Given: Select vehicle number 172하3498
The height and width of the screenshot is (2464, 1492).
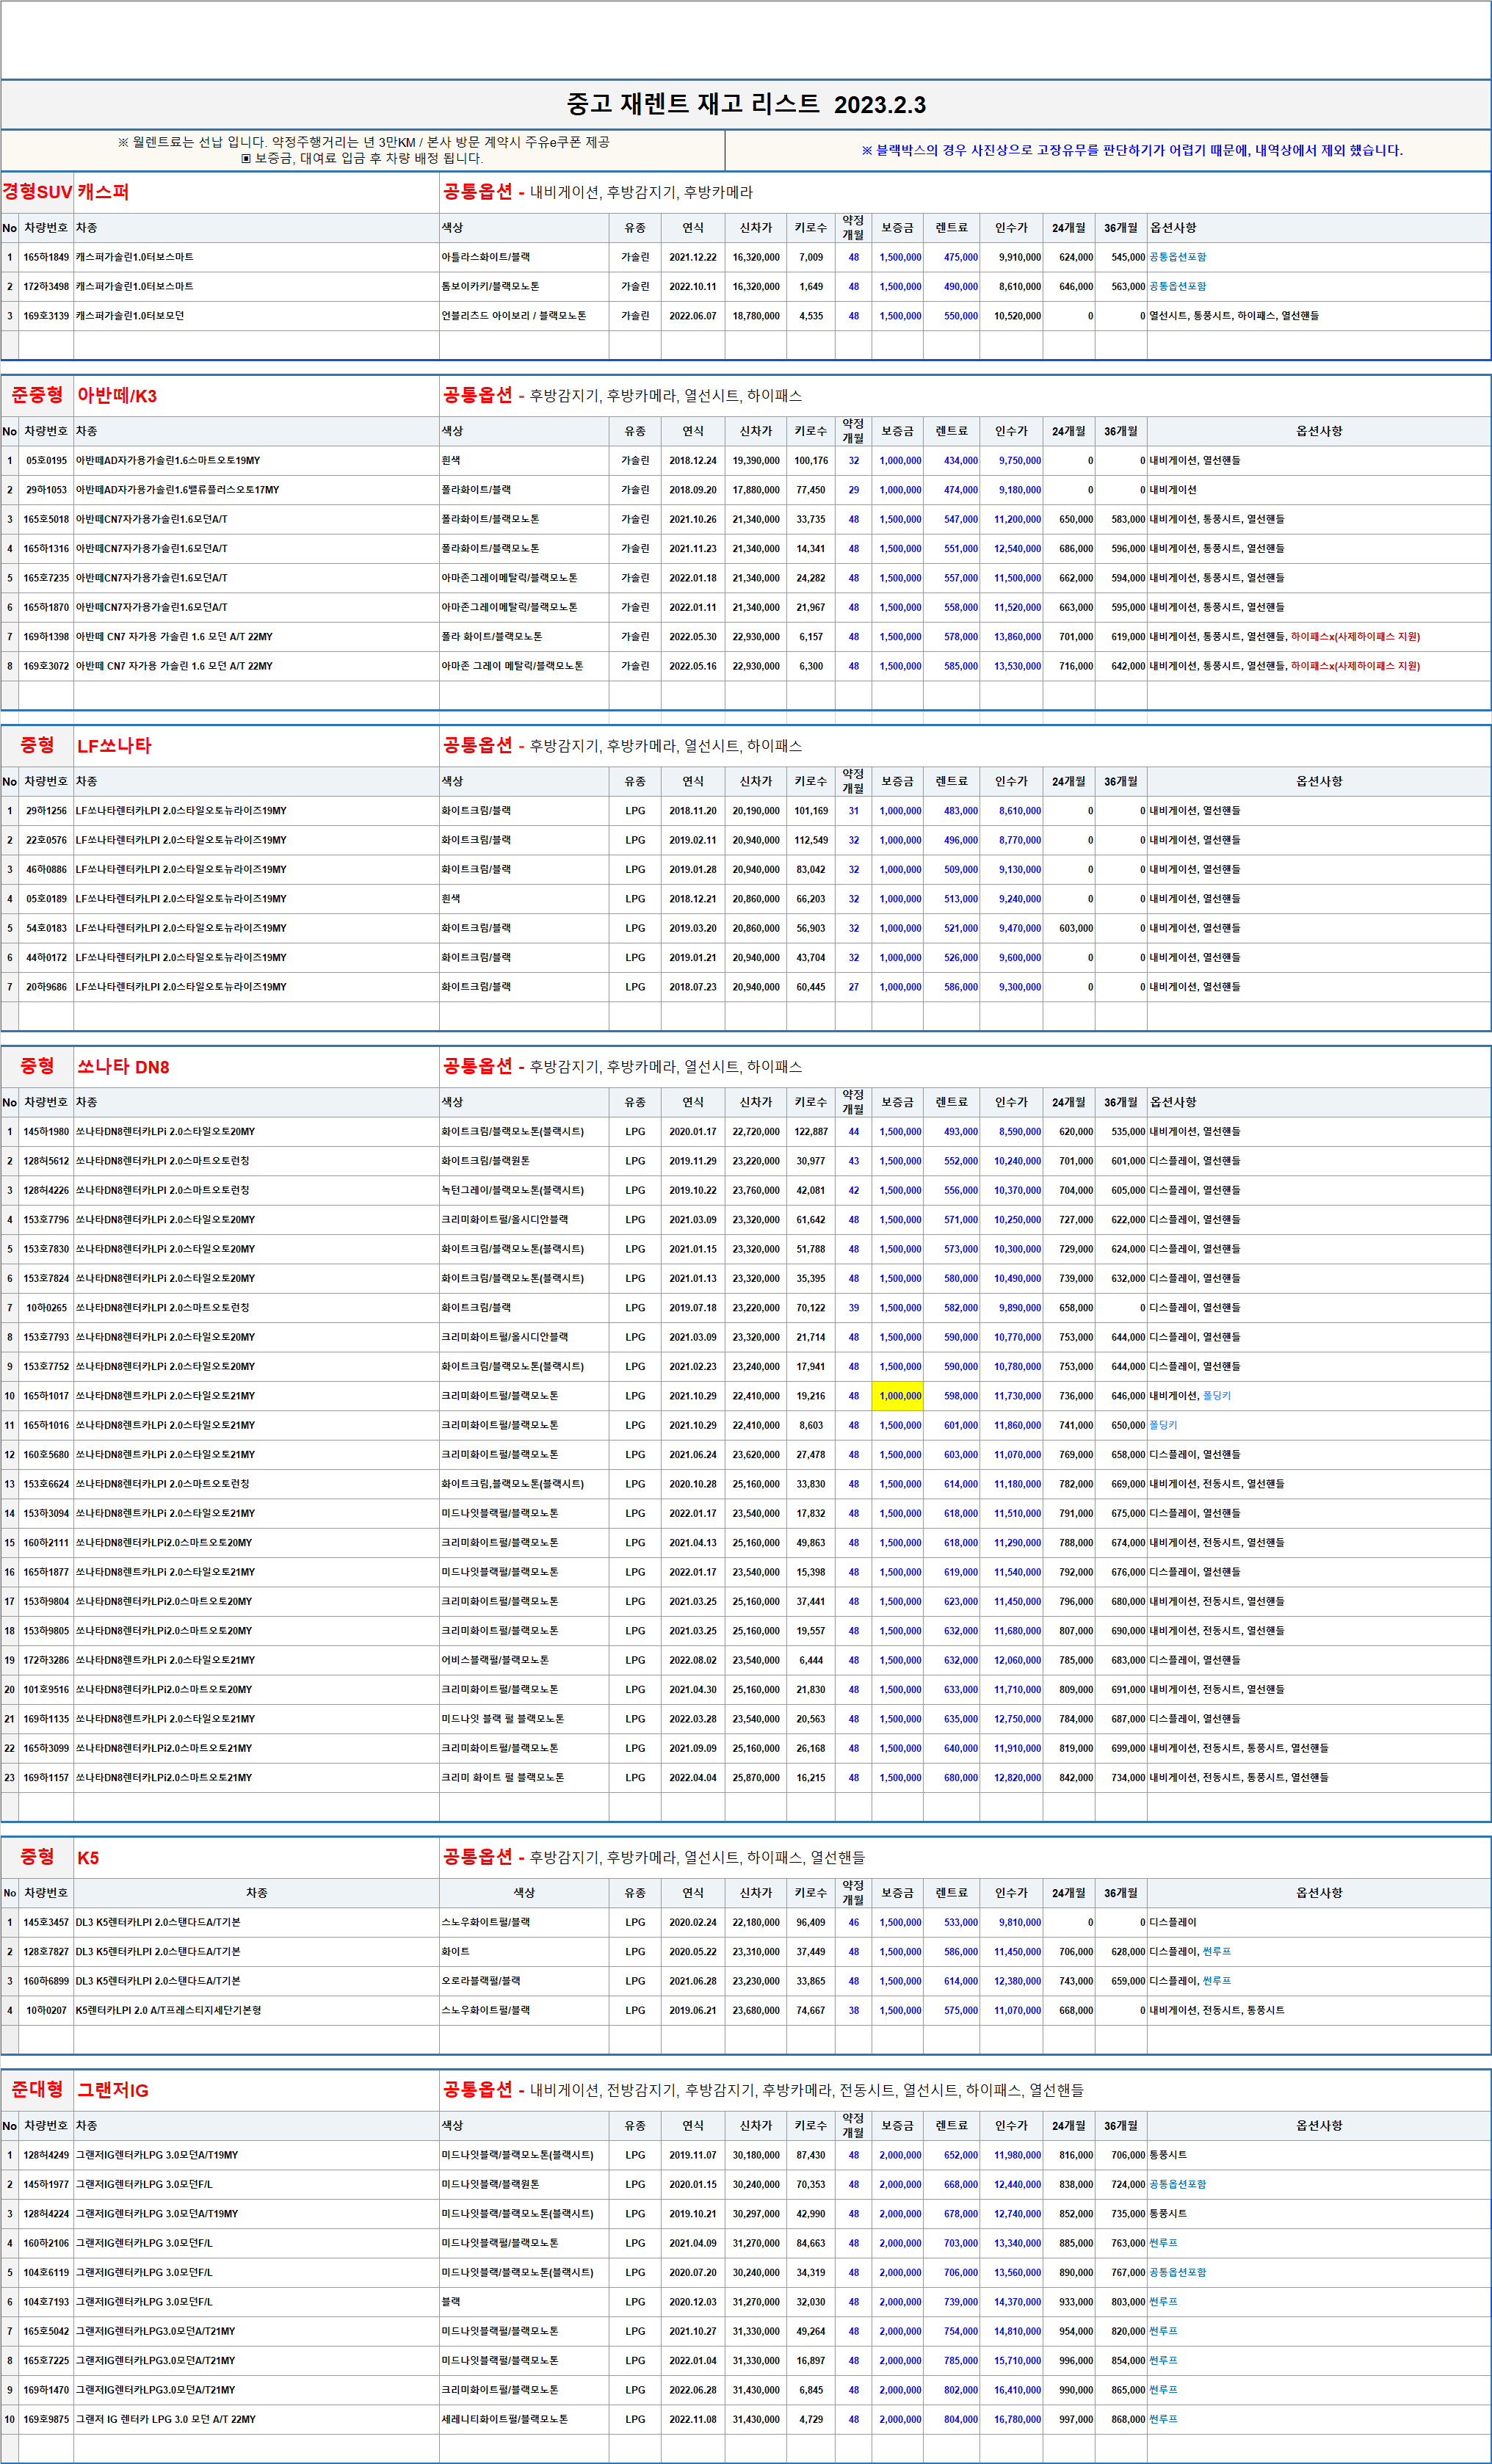Looking at the screenshot, I should [x=46, y=286].
